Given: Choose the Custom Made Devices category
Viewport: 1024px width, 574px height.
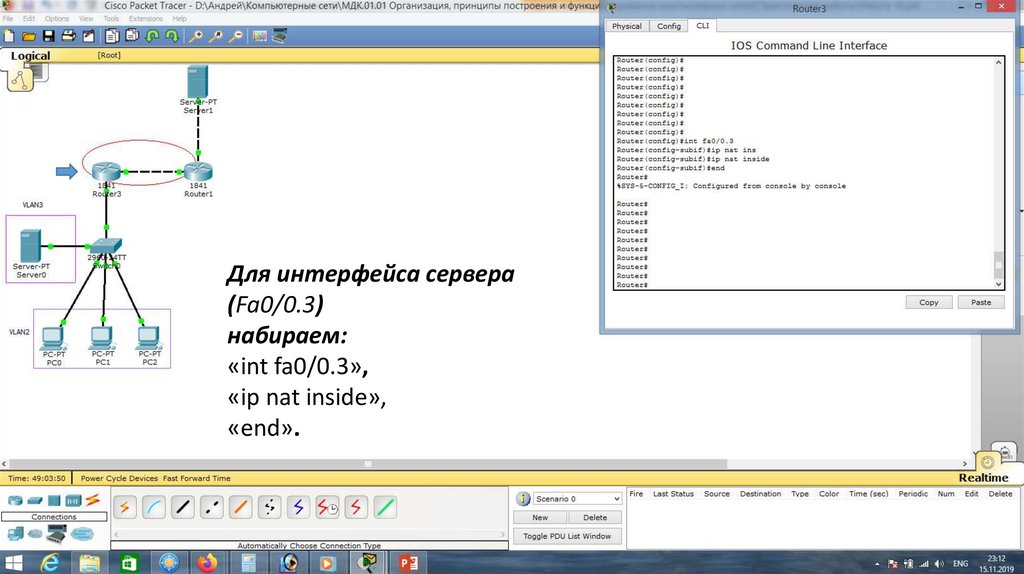Looking at the screenshot, I should [56, 534].
